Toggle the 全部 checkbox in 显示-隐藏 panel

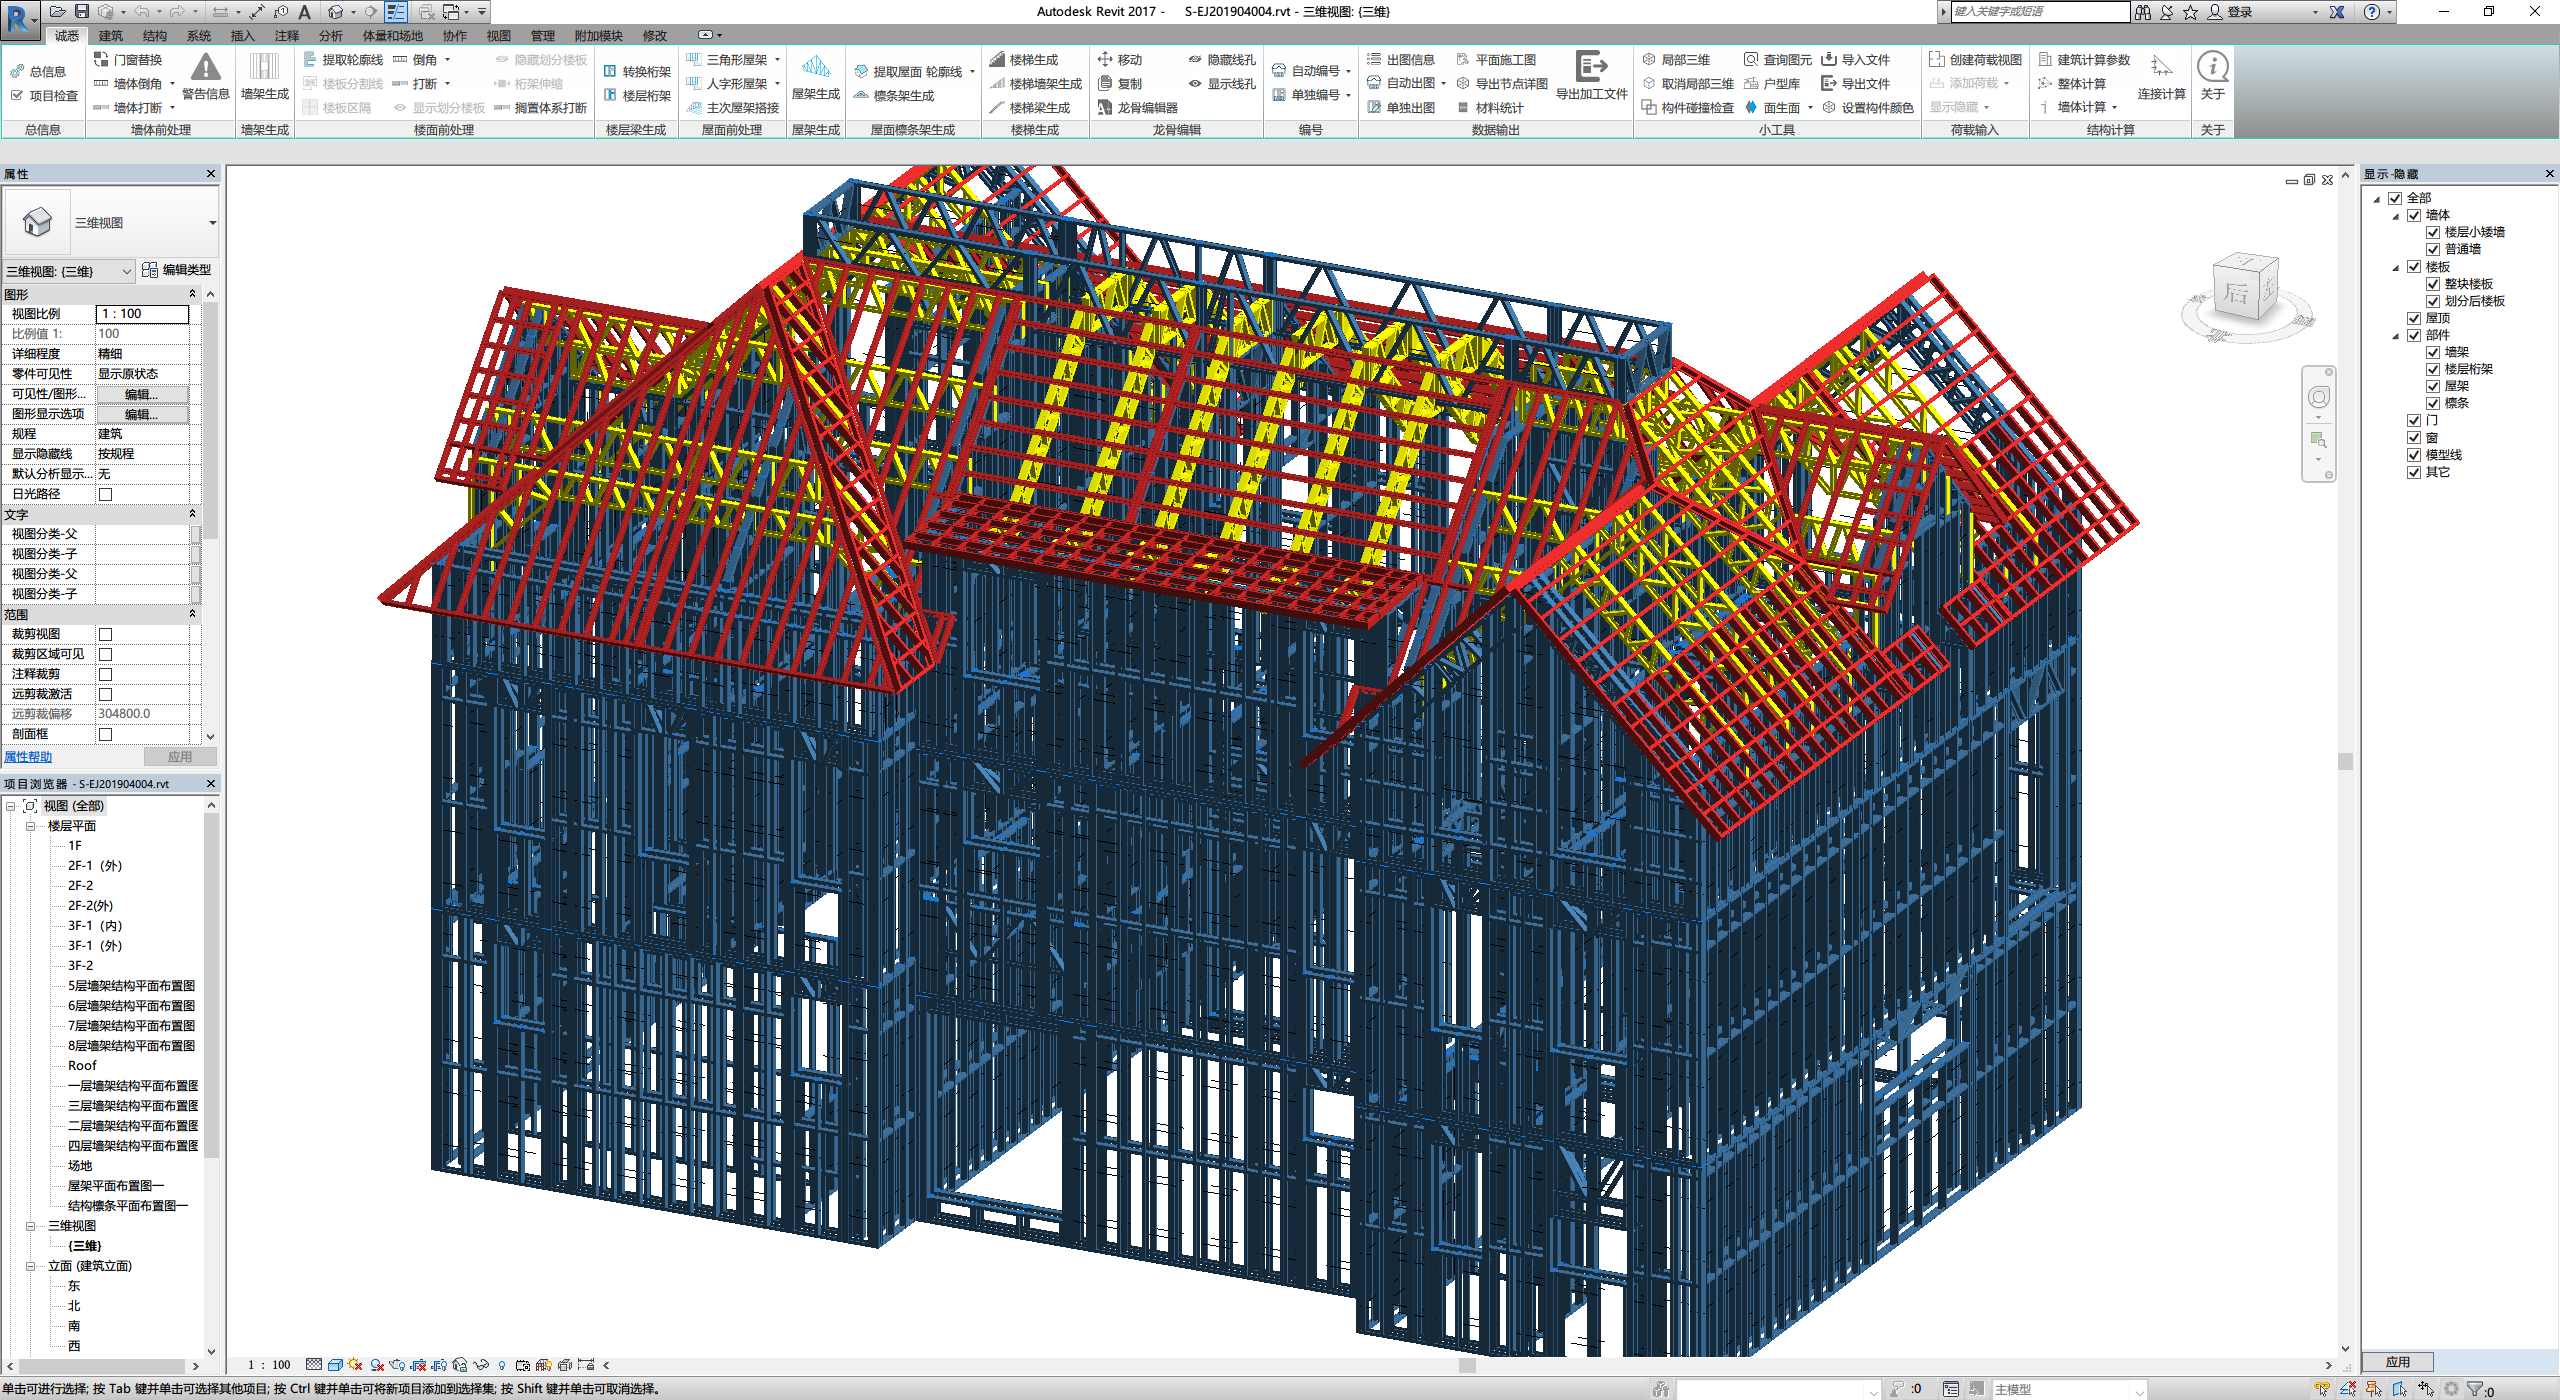click(2395, 198)
